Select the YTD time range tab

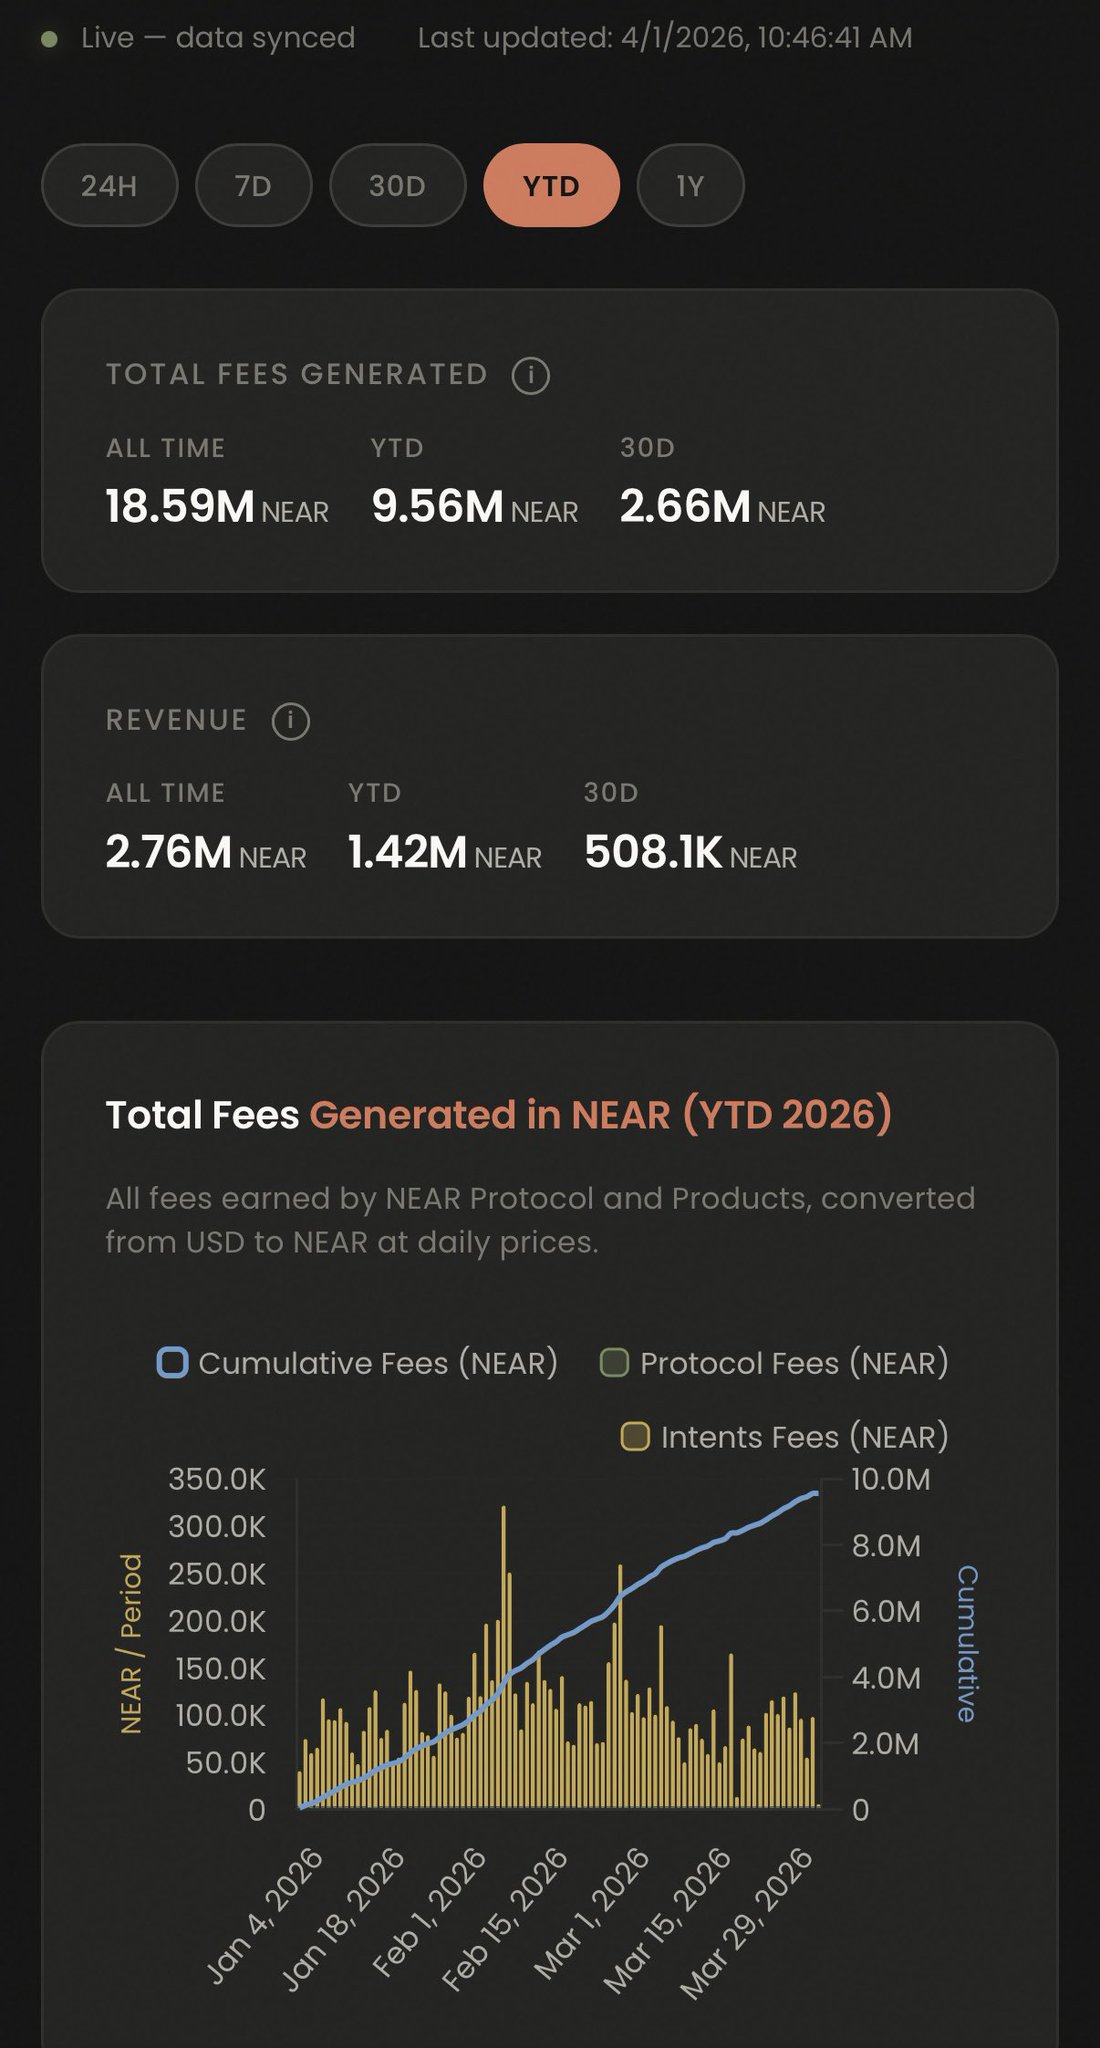point(551,186)
